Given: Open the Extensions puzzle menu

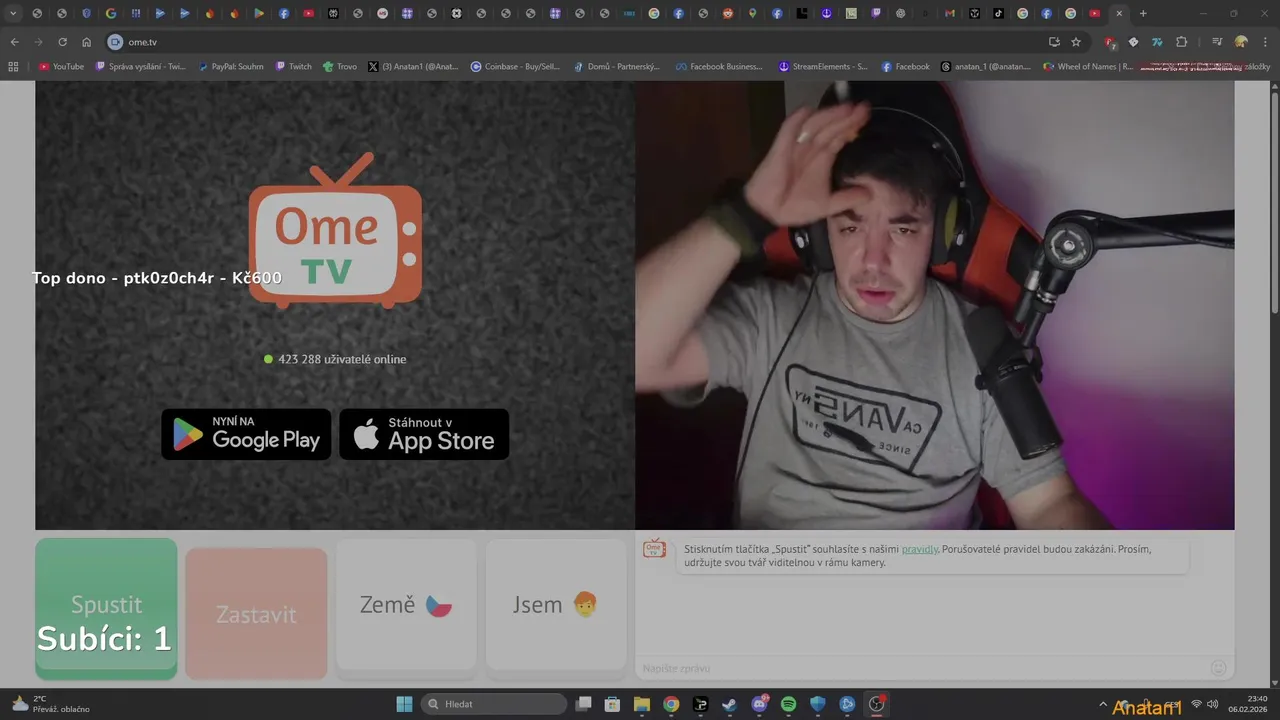Looking at the screenshot, I should click(1181, 42).
